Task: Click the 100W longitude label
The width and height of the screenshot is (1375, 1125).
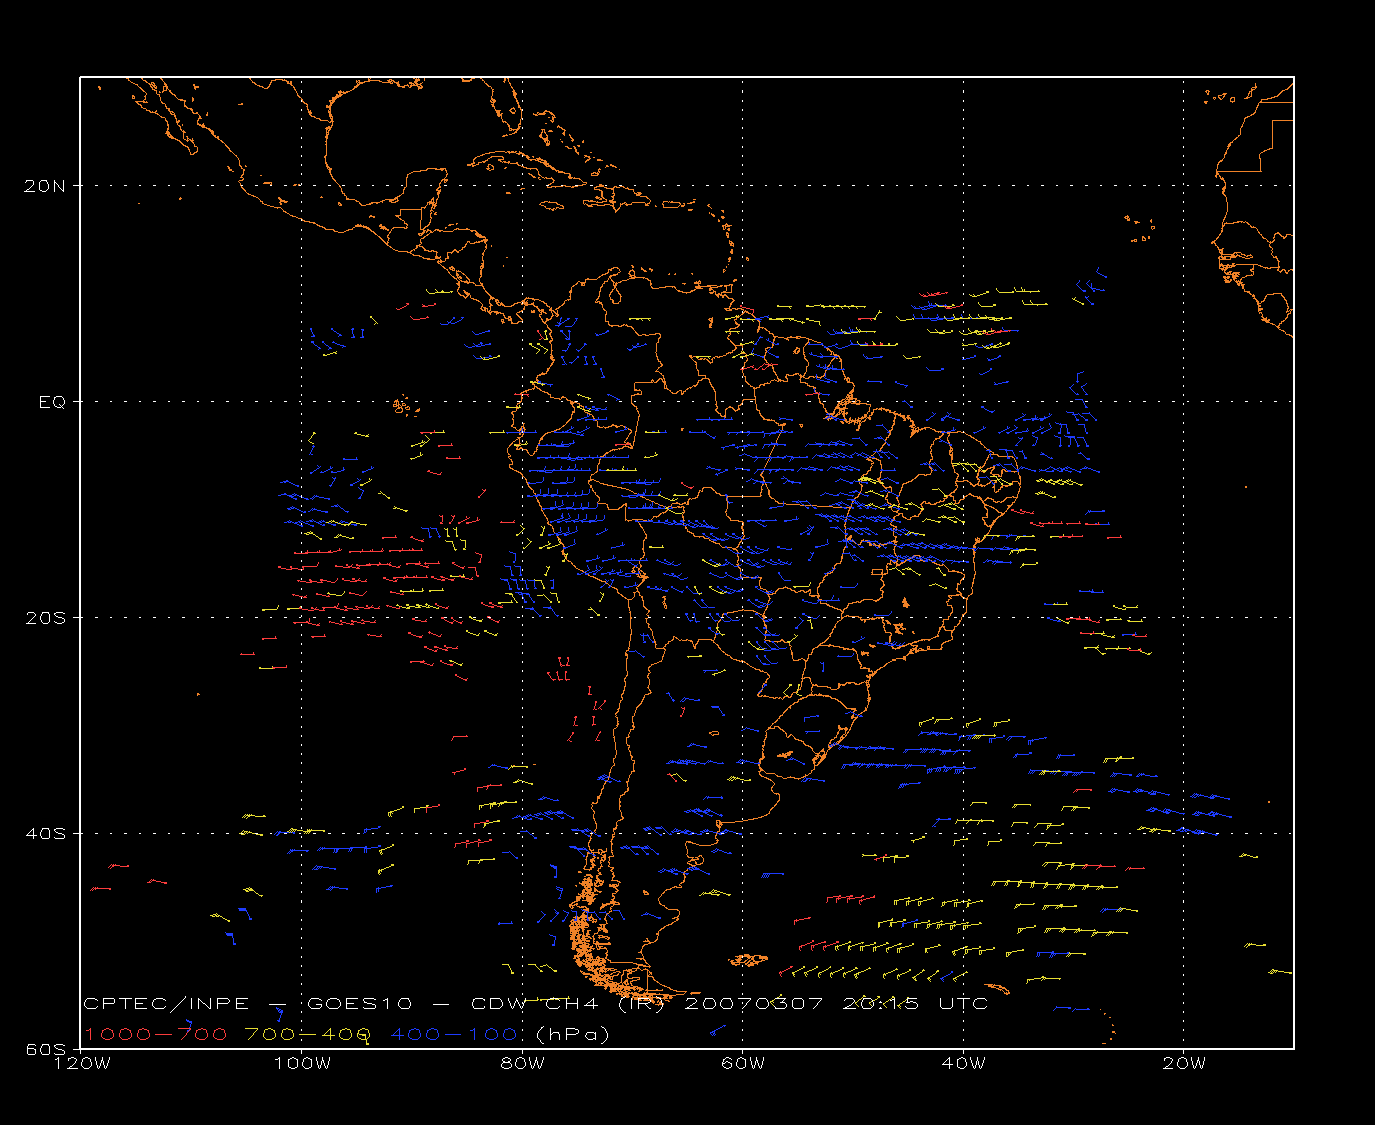Action: pyautogui.click(x=302, y=1063)
